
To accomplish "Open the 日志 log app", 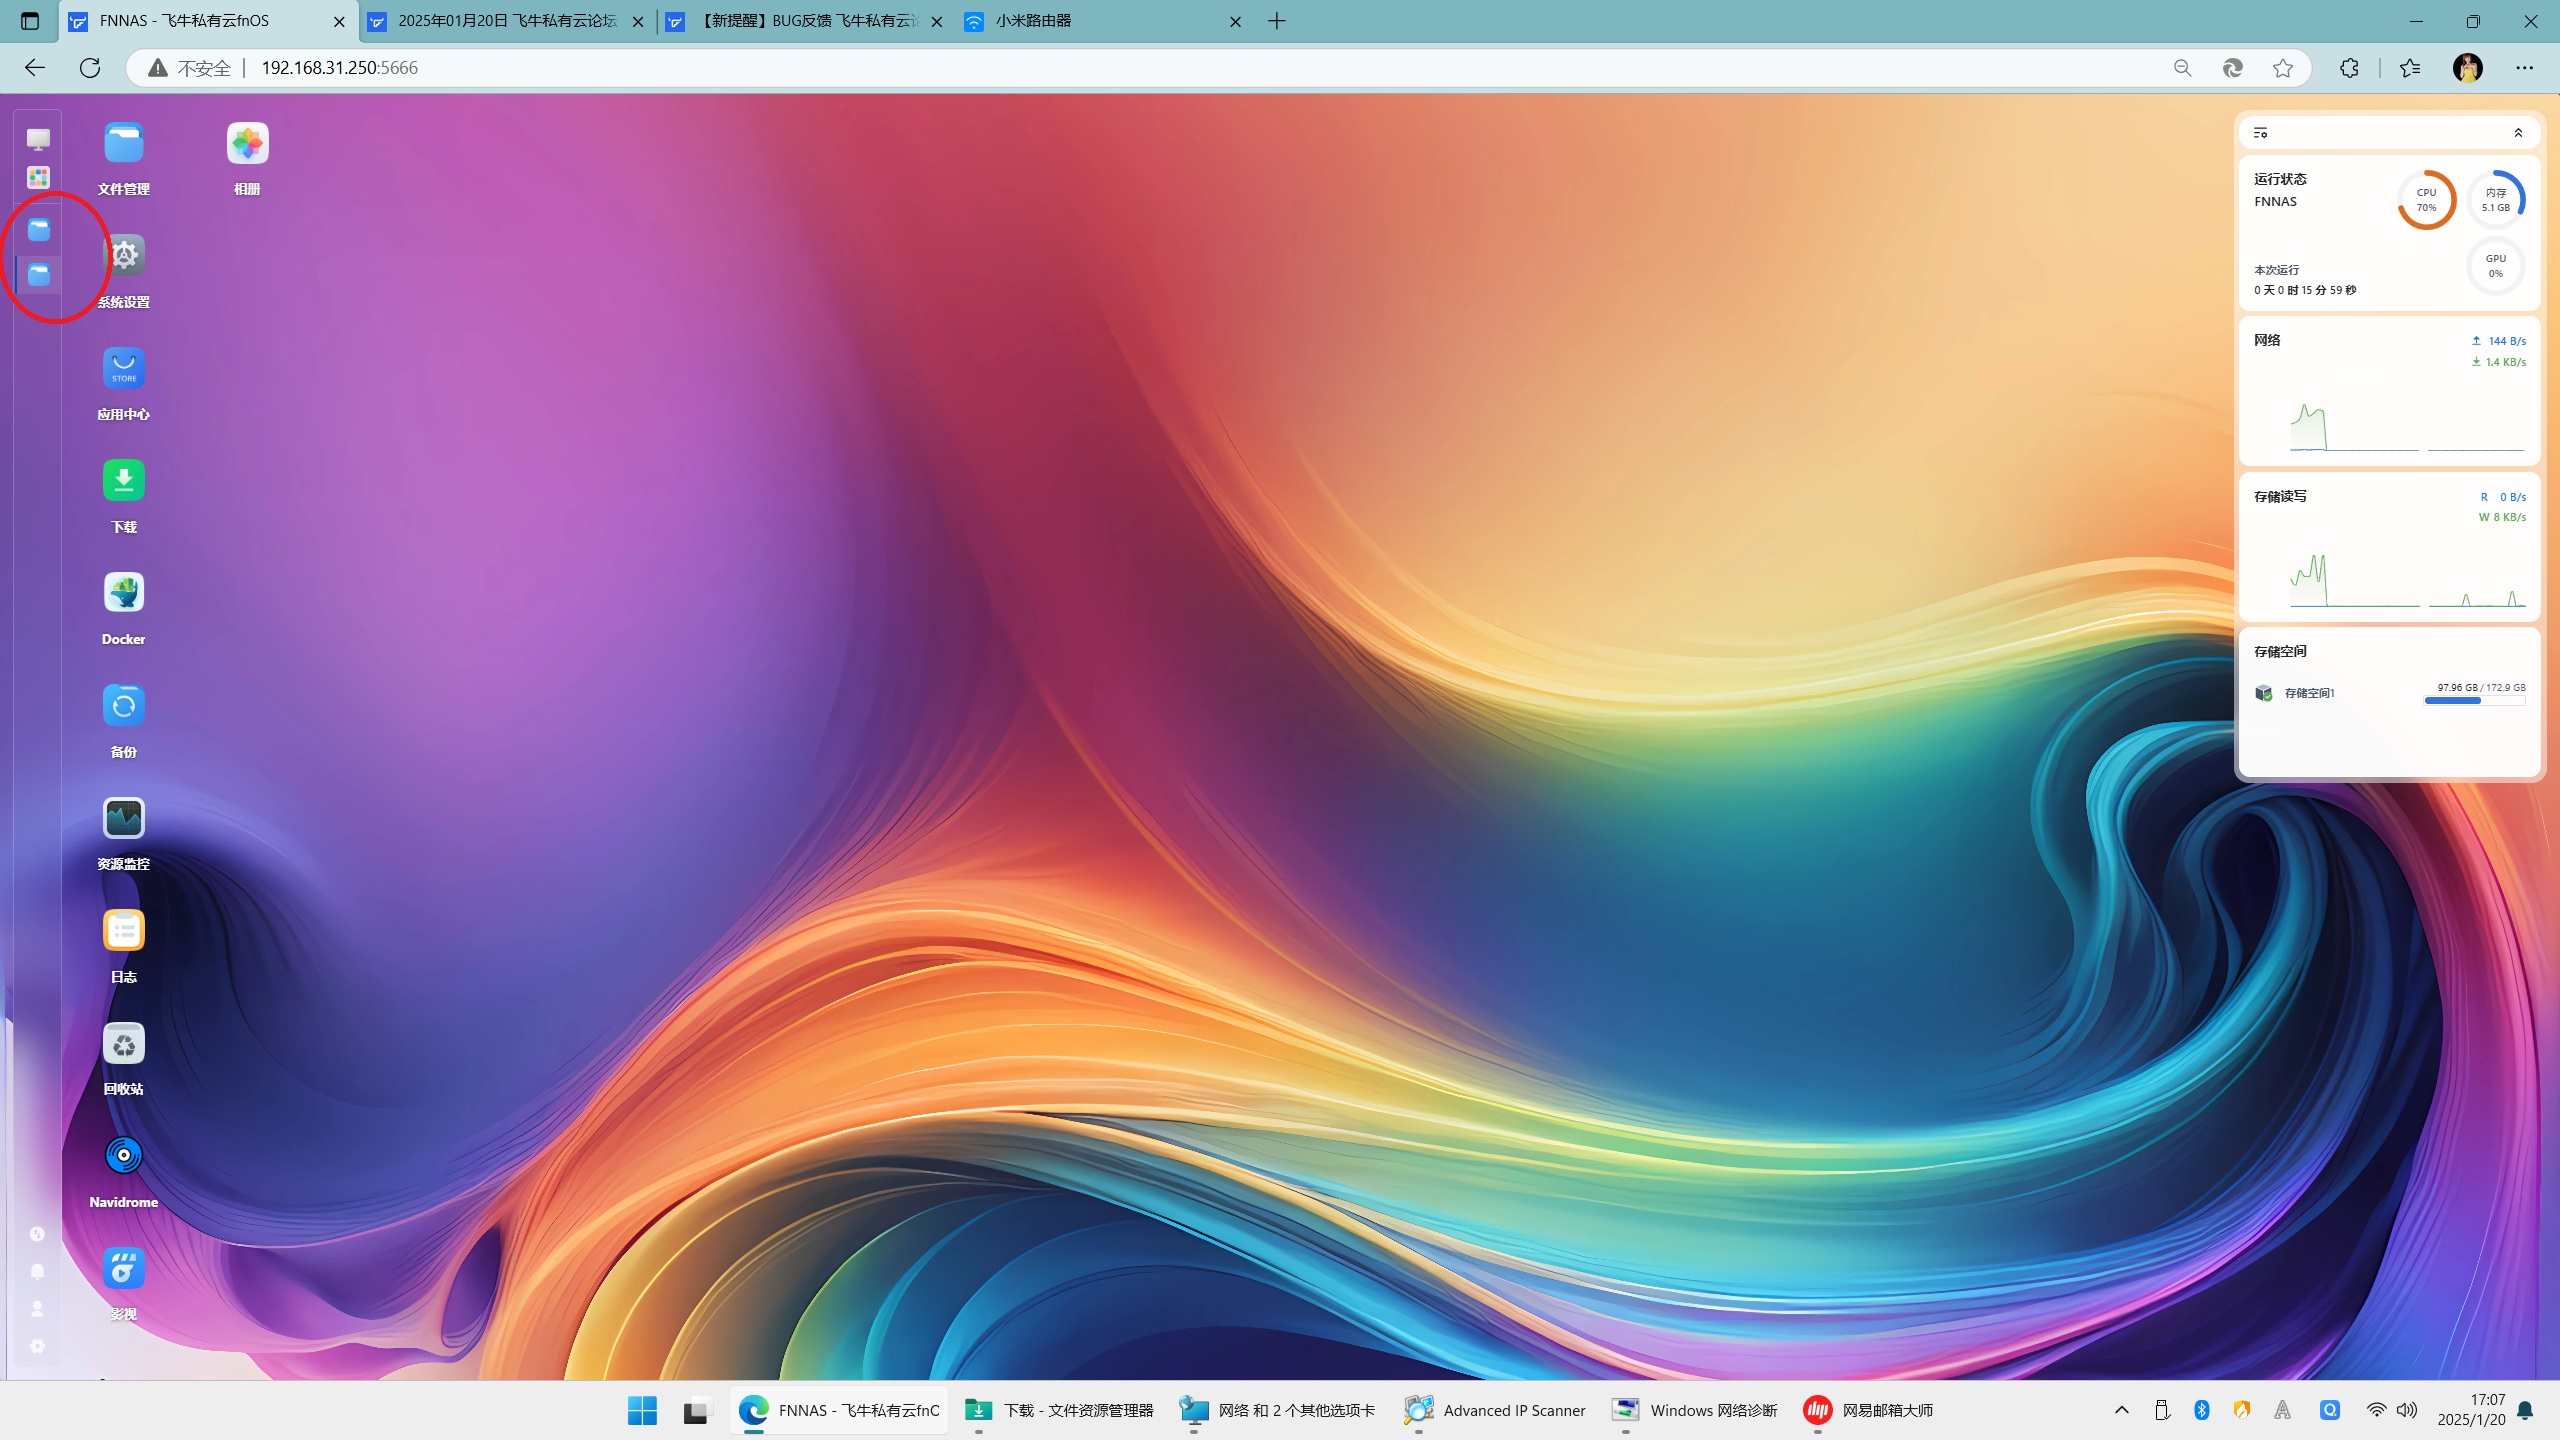I will 124,931.
